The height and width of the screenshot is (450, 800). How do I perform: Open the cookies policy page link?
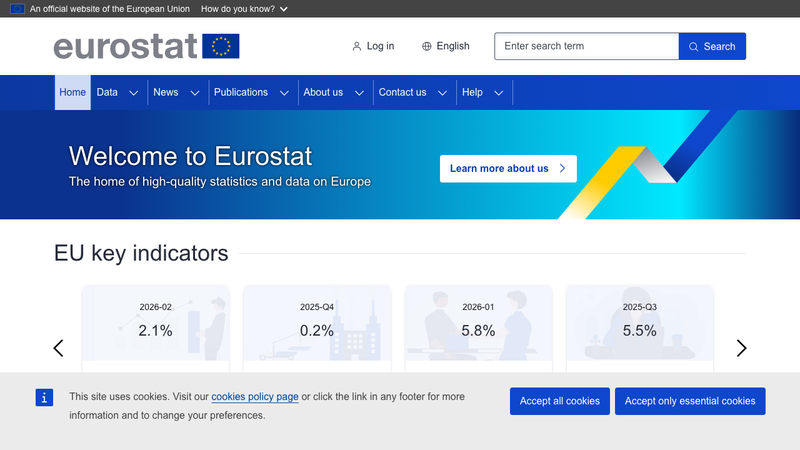point(255,396)
